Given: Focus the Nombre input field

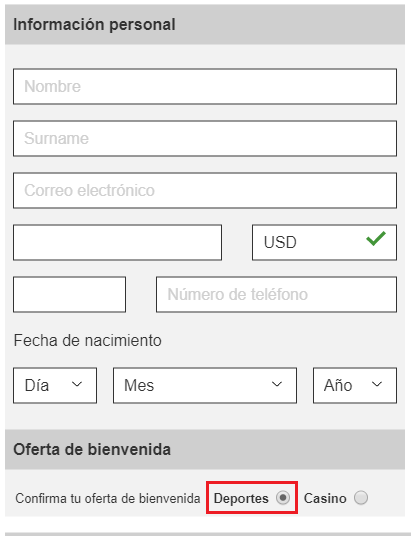Looking at the screenshot, I should 205,86.
